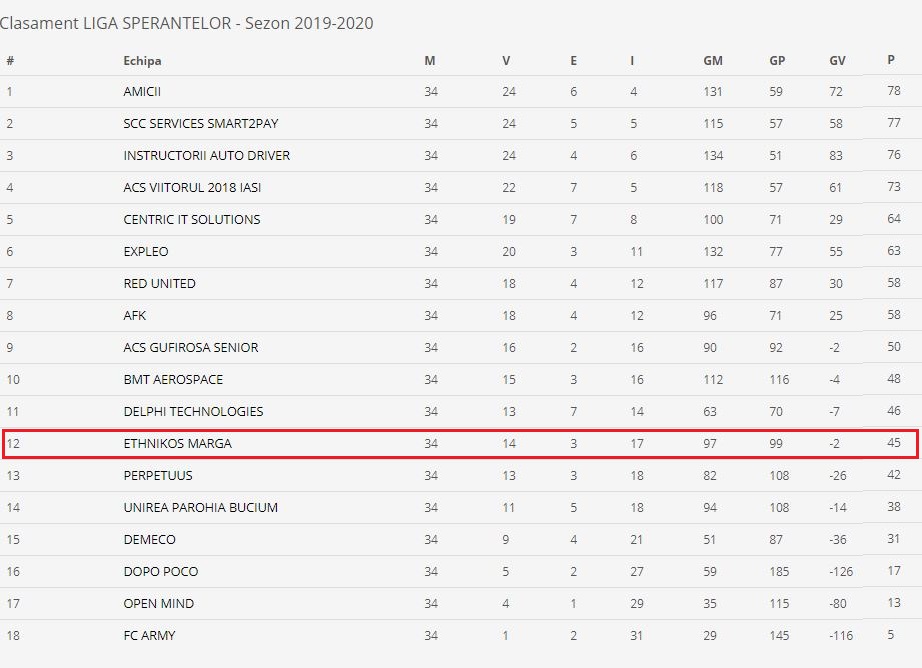
Task: Click the GV column header
Action: point(837,61)
